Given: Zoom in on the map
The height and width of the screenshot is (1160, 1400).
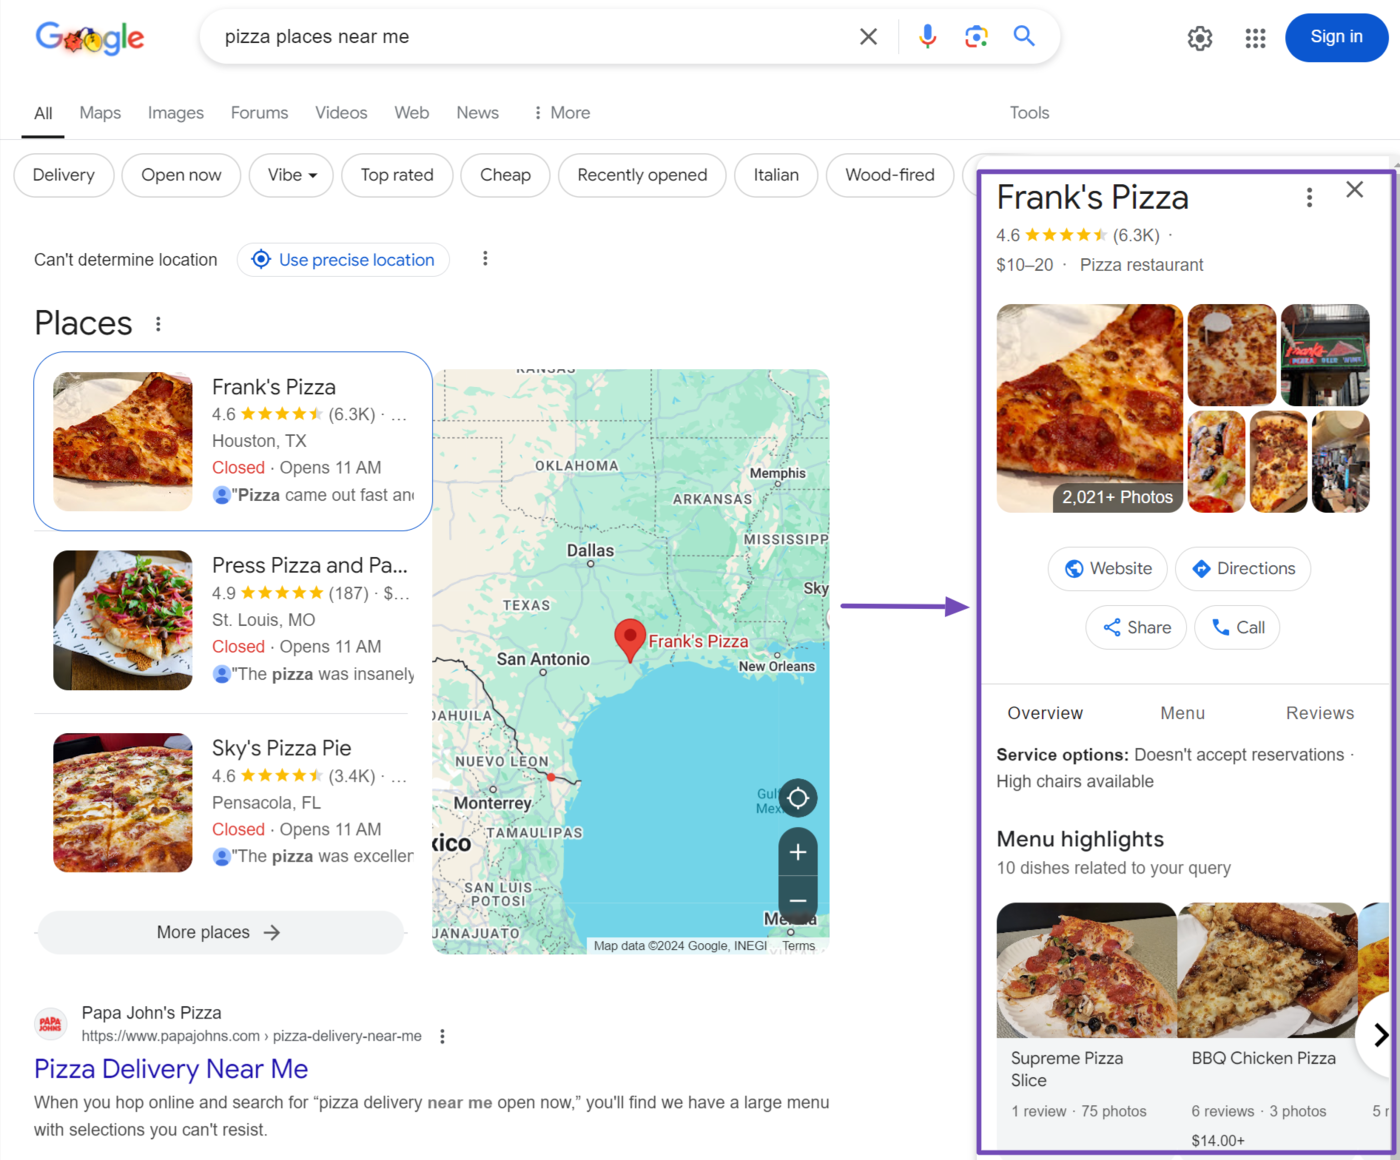Looking at the screenshot, I should (x=798, y=852).
